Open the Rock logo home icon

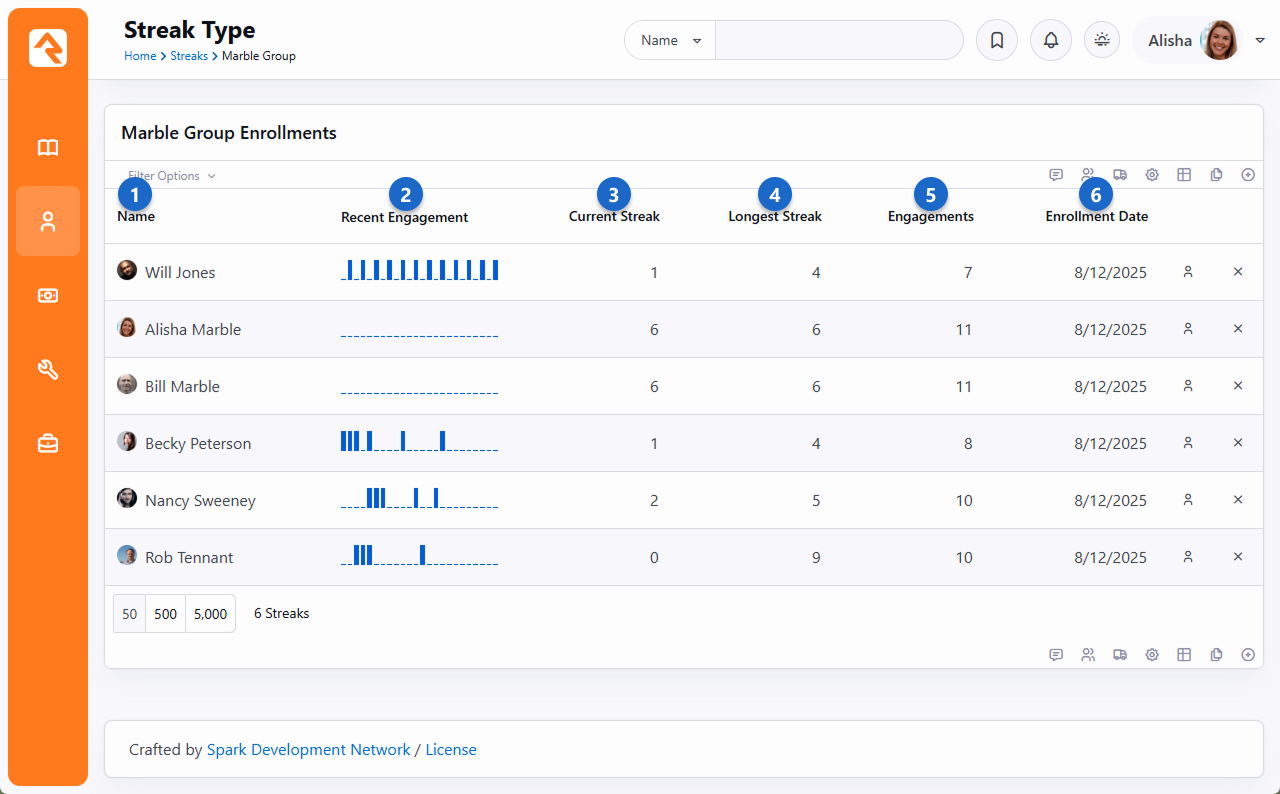pos(48,48)
